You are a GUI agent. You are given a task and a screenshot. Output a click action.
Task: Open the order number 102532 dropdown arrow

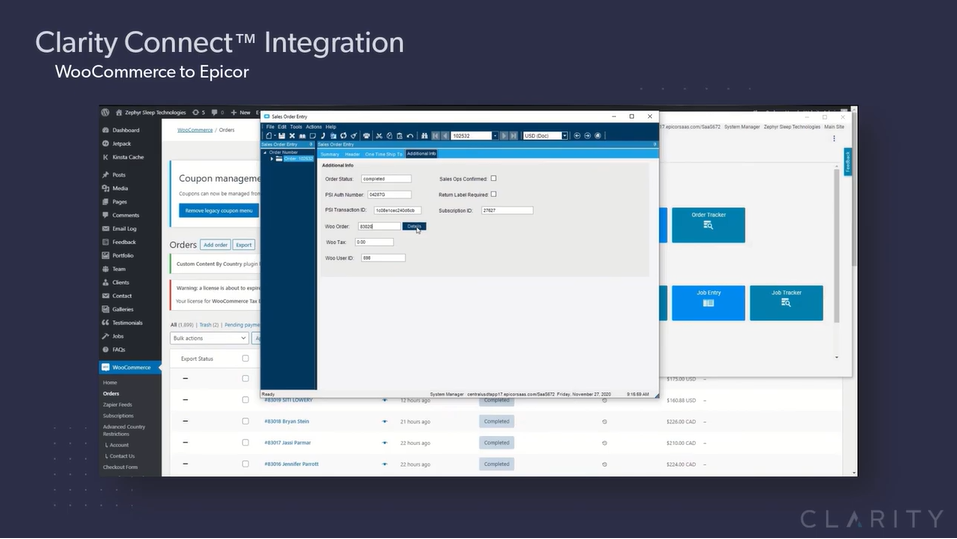pos(495,136)
